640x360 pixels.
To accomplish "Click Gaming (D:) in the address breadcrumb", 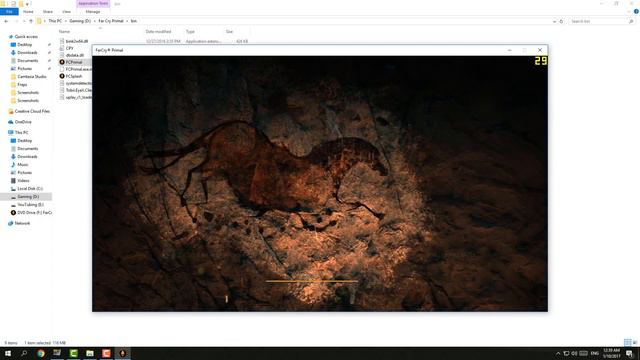I will click(80, 21).
